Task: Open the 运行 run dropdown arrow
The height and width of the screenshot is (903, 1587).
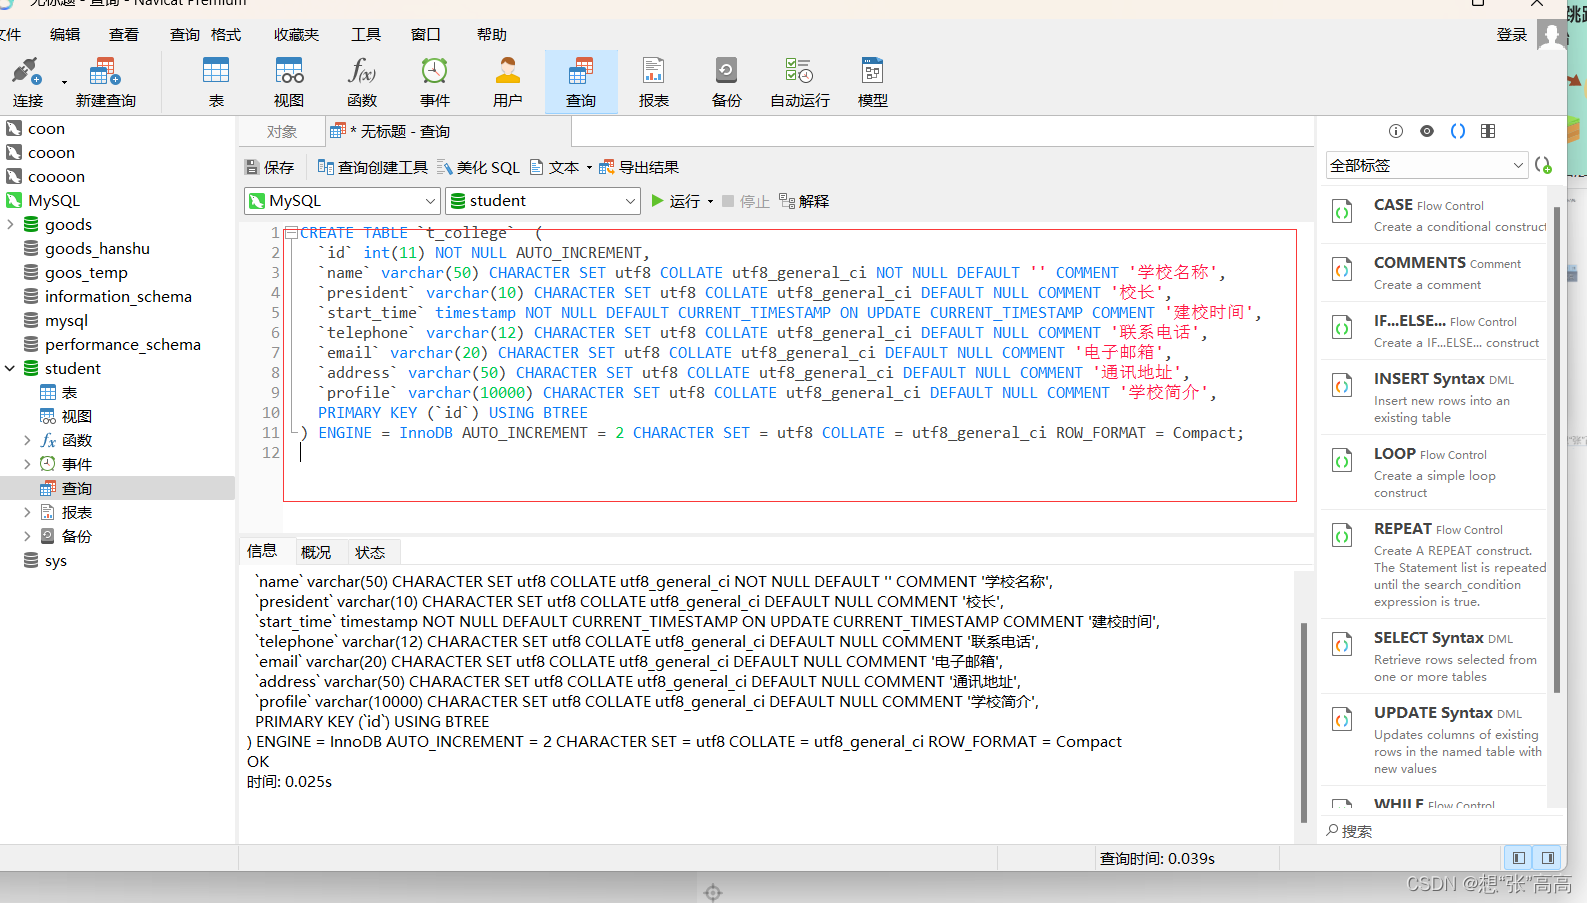Action: (x=711, y=201)
